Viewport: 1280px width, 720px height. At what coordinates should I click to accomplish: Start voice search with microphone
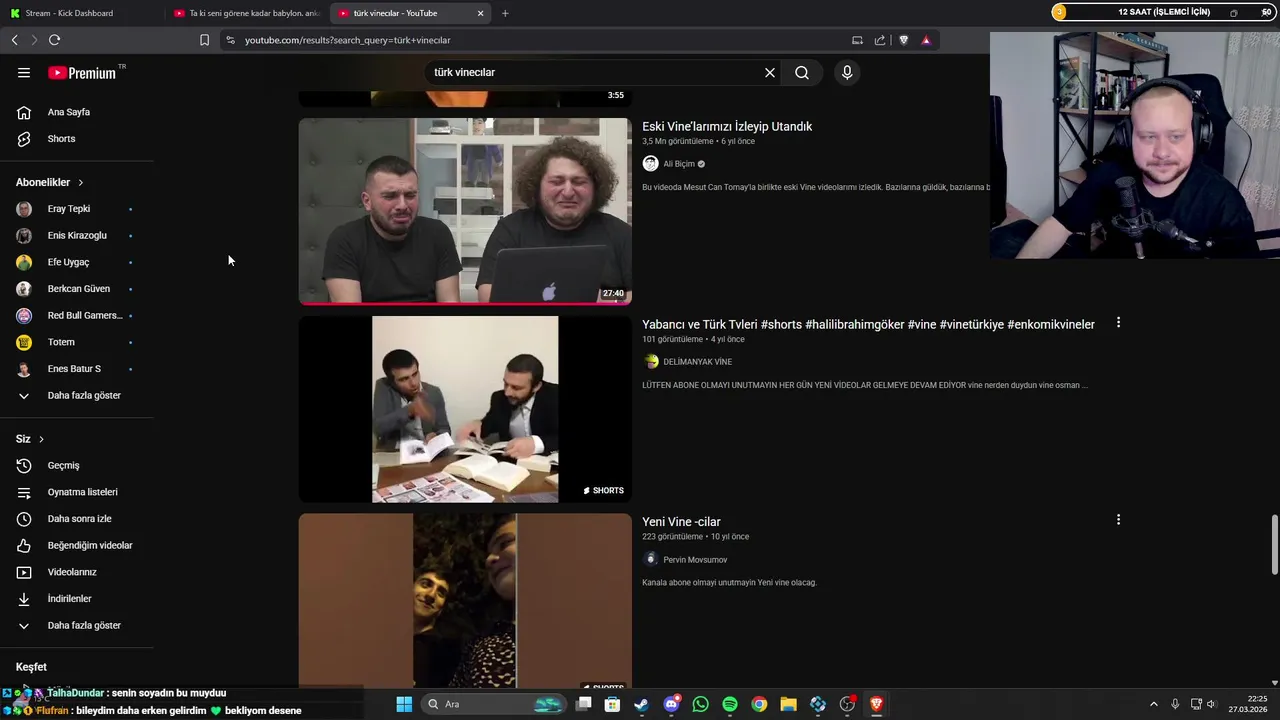[x=847, y=73]
